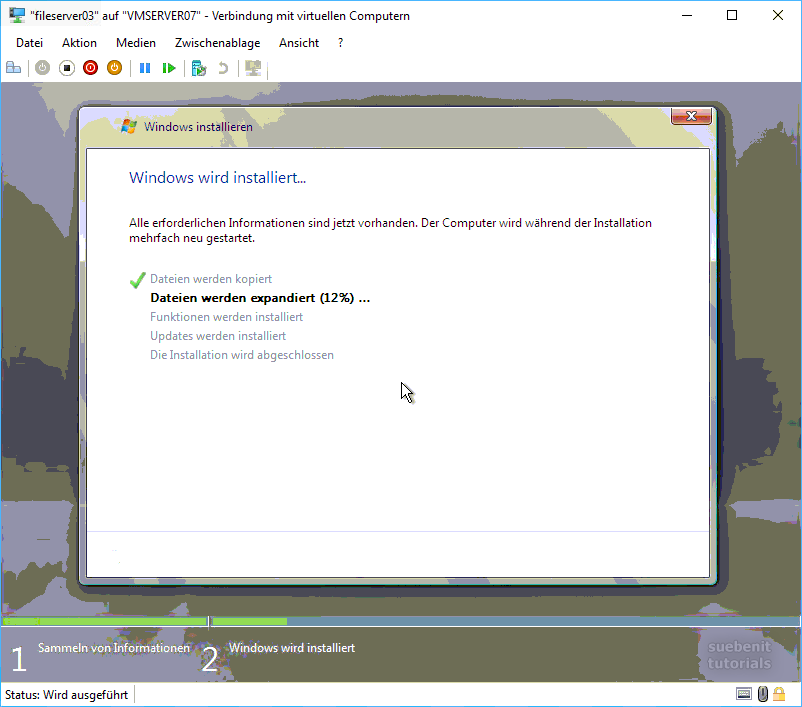Click 'Updates werden installiert' text

tap(218, 336)
